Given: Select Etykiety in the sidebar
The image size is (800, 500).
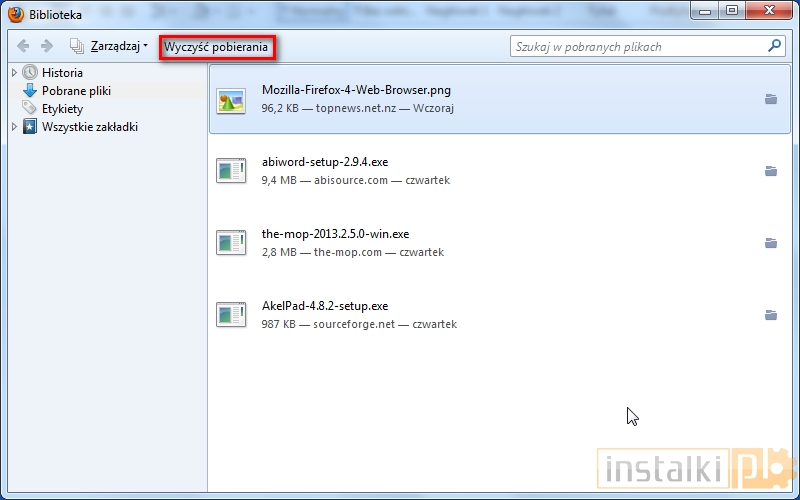Looking at the screenshot, I should (x=62, y=109).
